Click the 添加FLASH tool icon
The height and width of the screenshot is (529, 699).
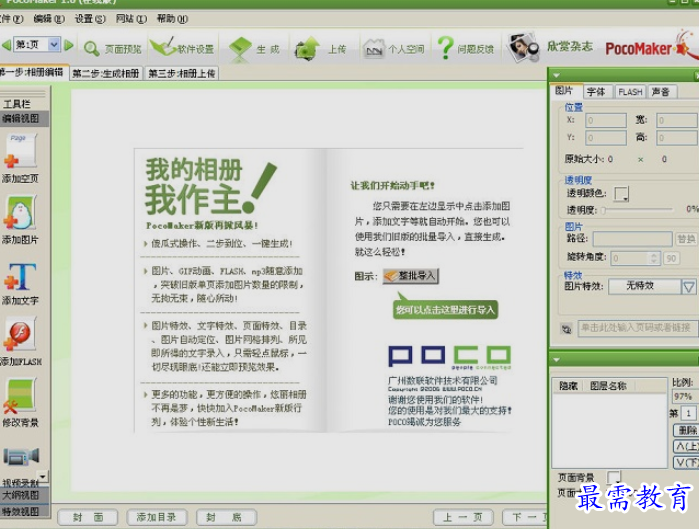(x=20, y=333)
